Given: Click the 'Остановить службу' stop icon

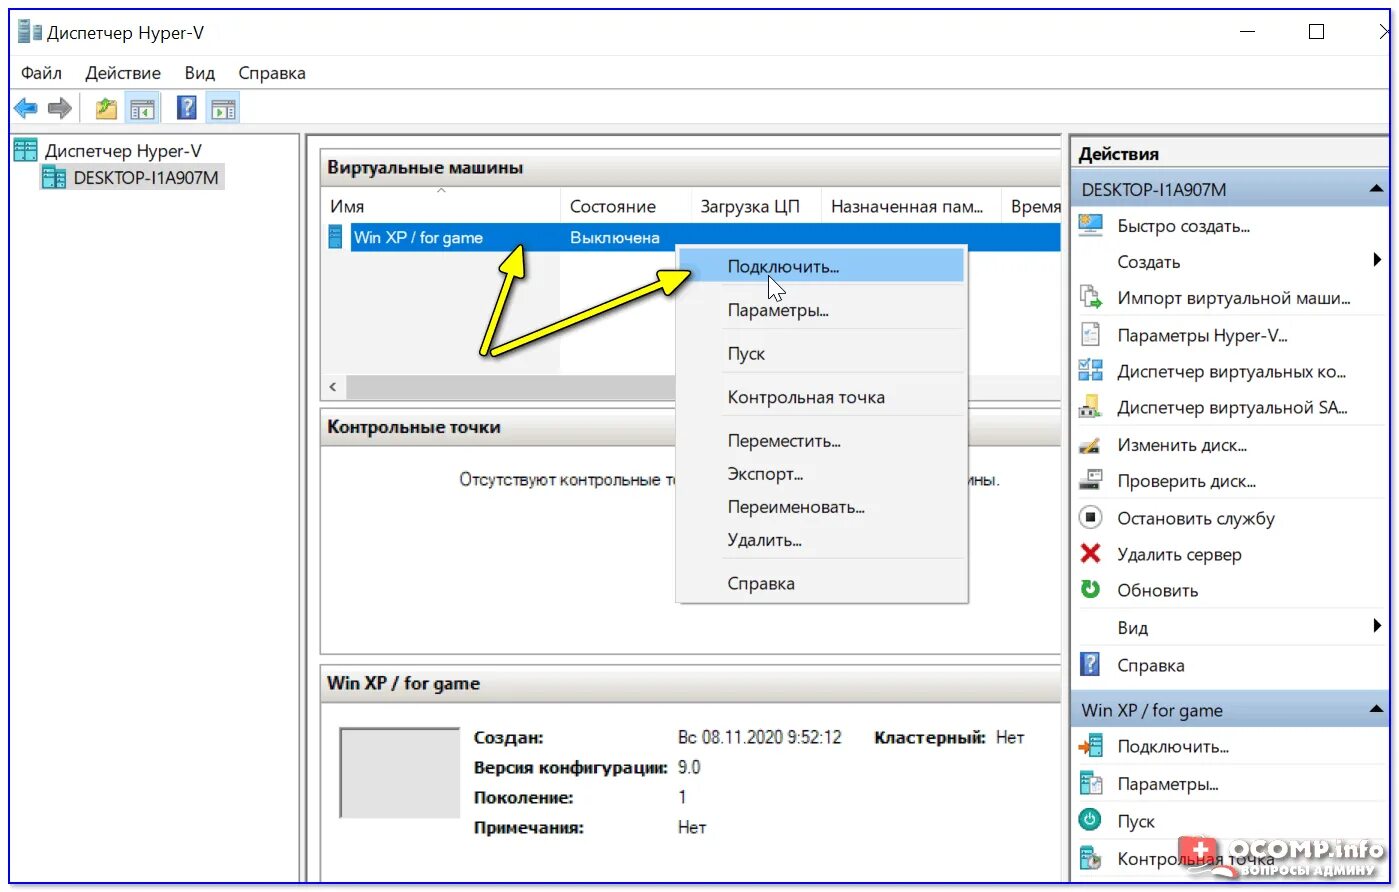Looking at the screenshot, I should (1090, 518).
